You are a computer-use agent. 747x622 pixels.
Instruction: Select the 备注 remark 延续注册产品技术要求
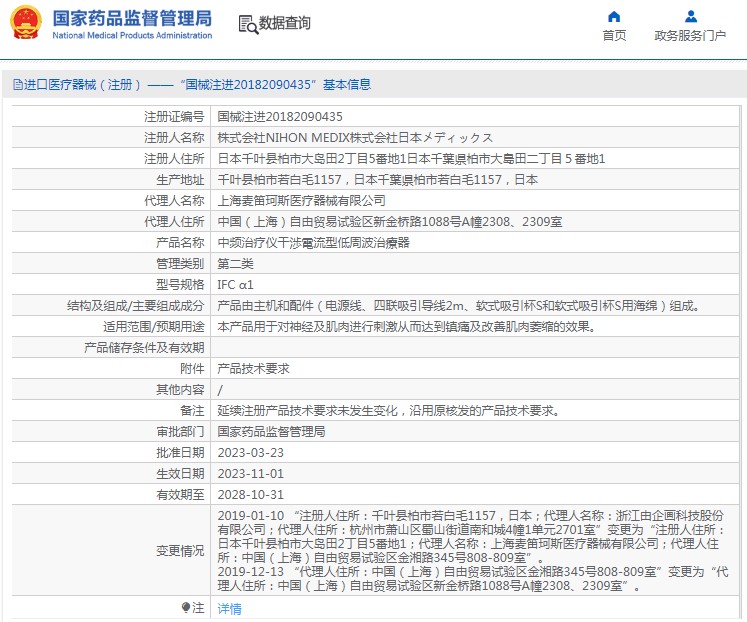389,411
